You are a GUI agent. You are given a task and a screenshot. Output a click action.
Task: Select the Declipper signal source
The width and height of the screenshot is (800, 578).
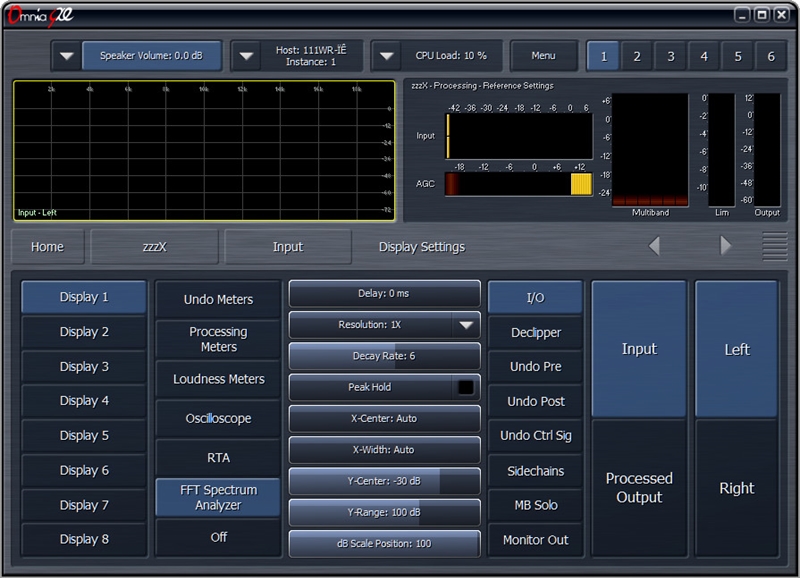click(535, 333)
